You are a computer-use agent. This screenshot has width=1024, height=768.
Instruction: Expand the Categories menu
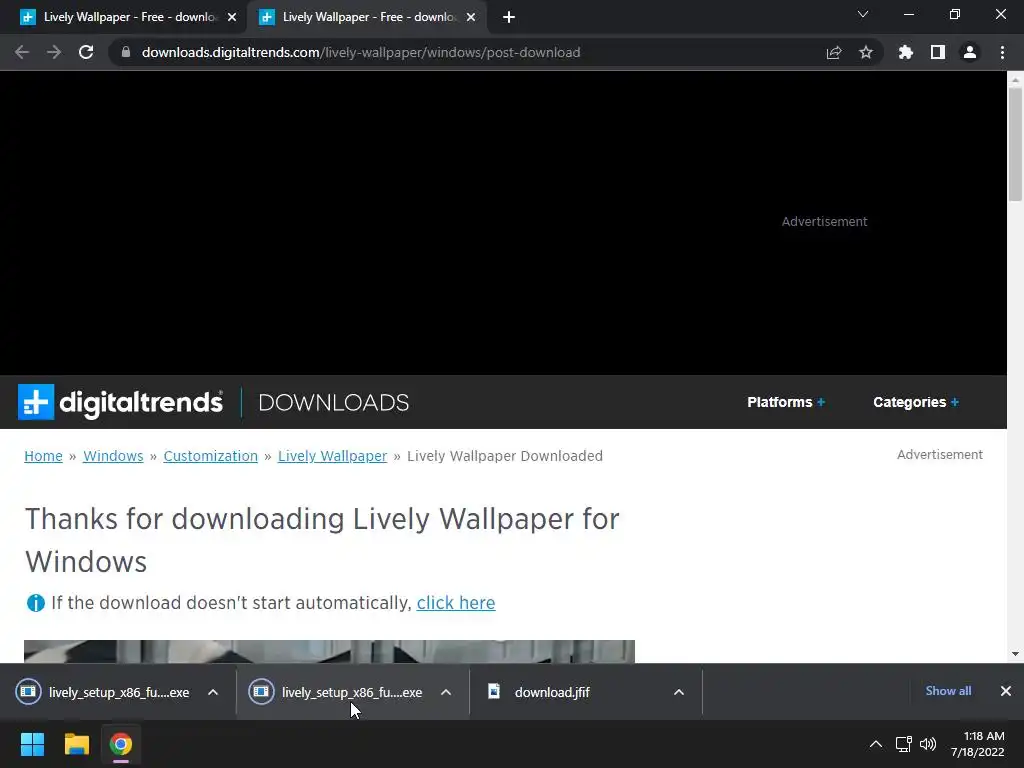point(916,402)
